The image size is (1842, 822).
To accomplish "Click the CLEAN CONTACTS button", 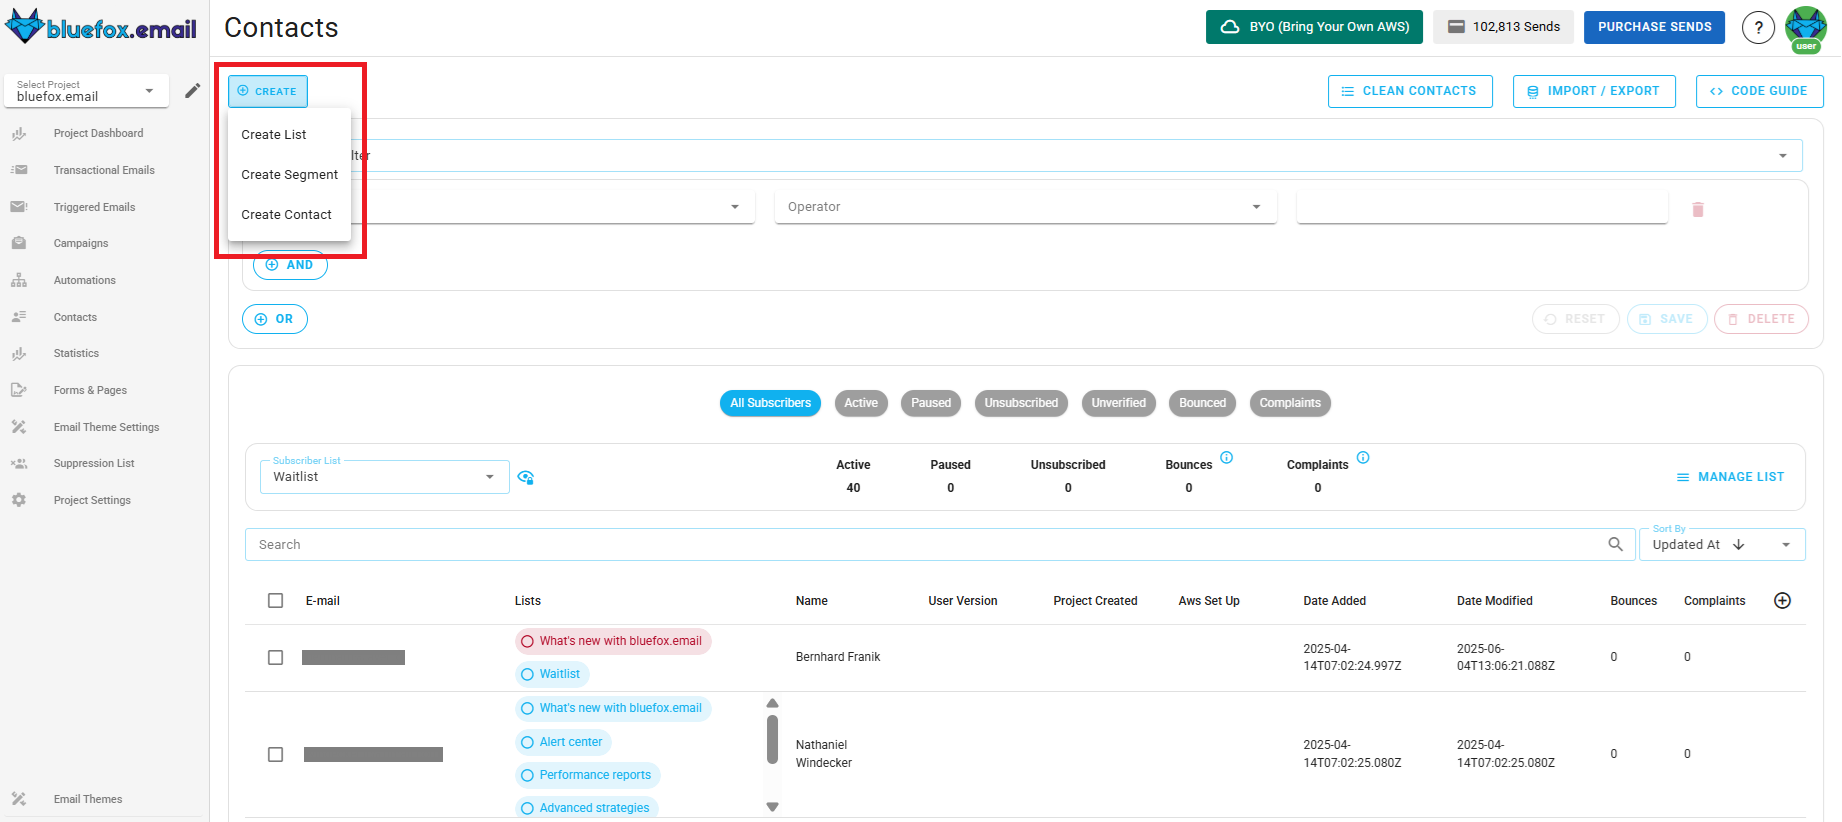I will pyautogui.click(x=1410, y=91).
